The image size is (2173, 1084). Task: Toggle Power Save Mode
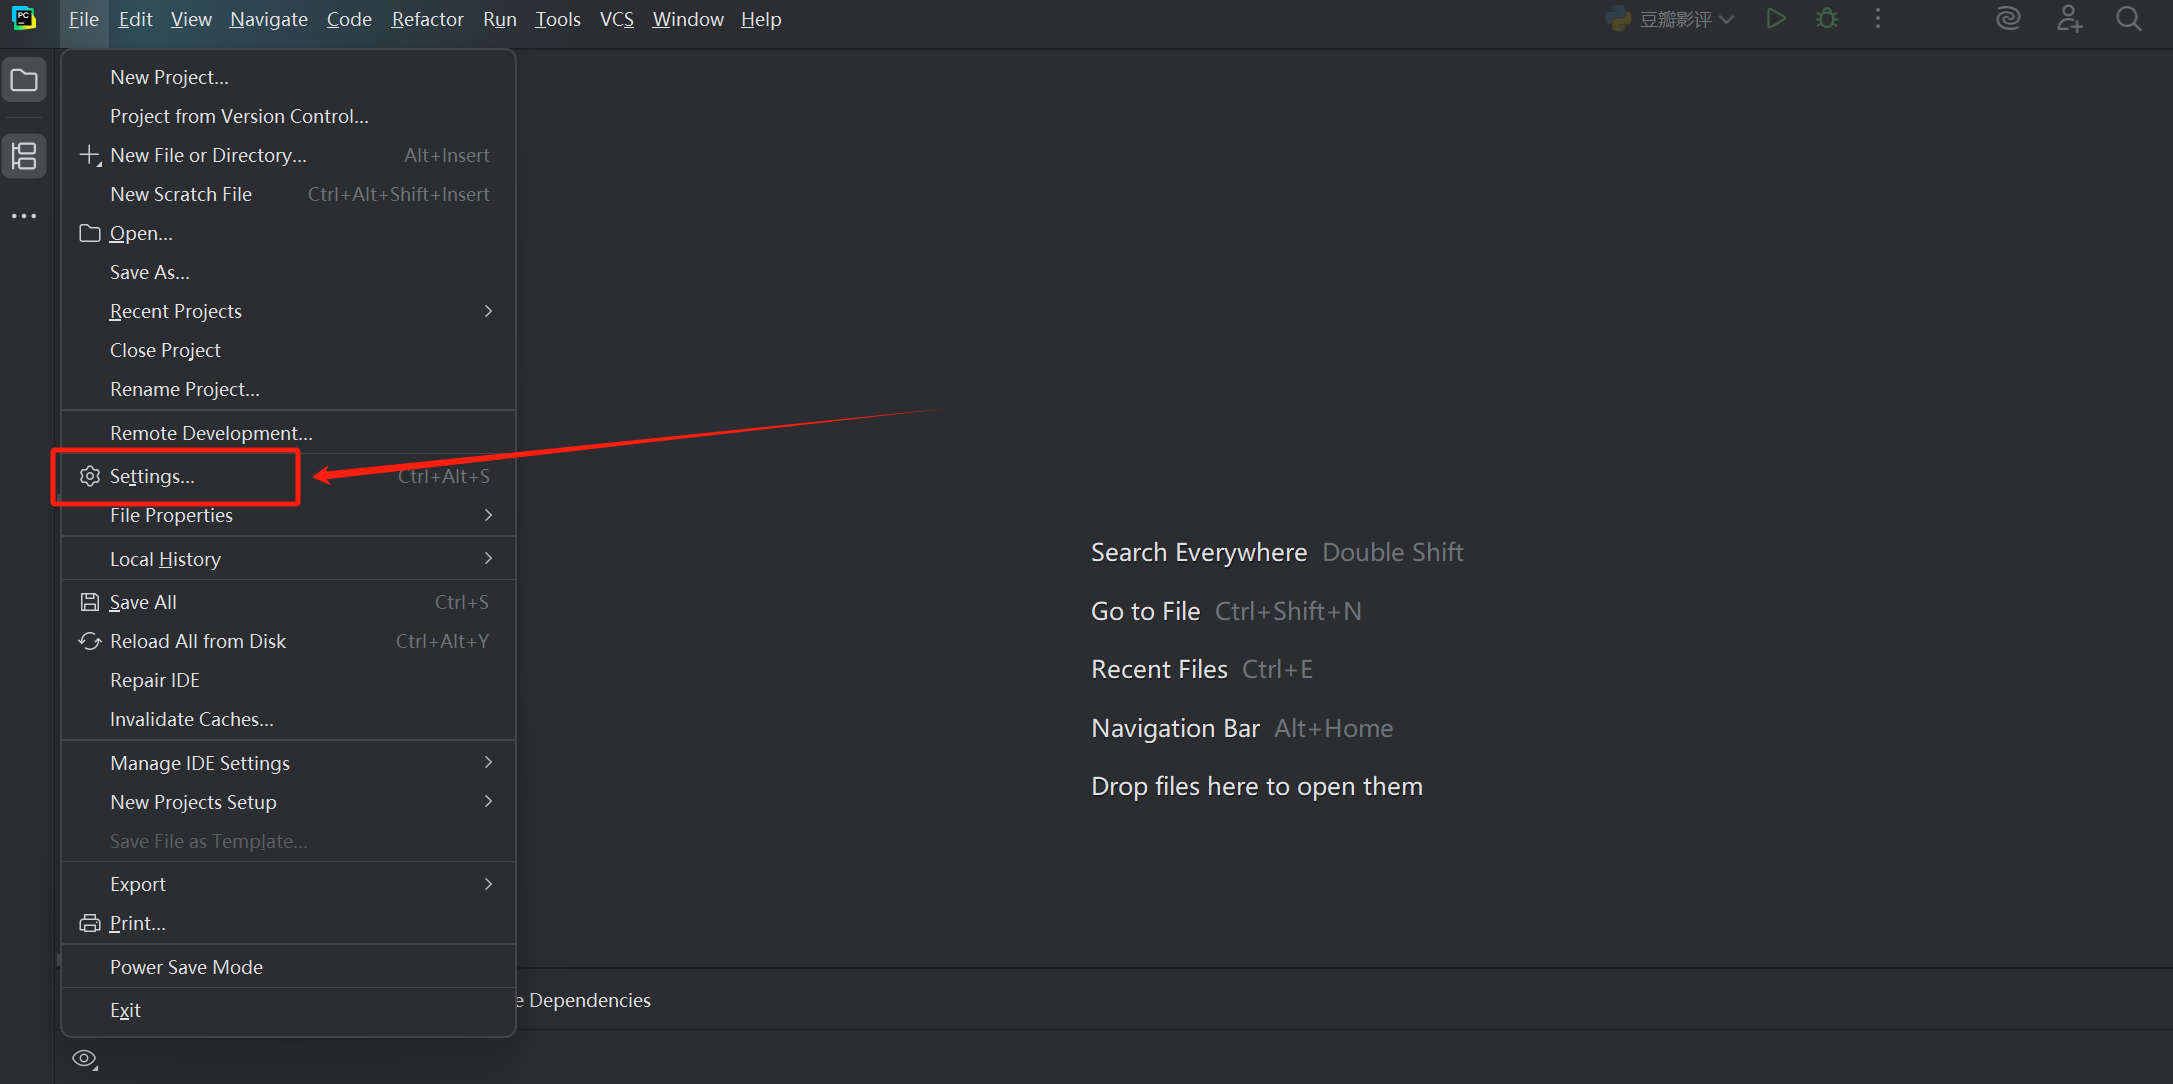[x=186, y=967]
